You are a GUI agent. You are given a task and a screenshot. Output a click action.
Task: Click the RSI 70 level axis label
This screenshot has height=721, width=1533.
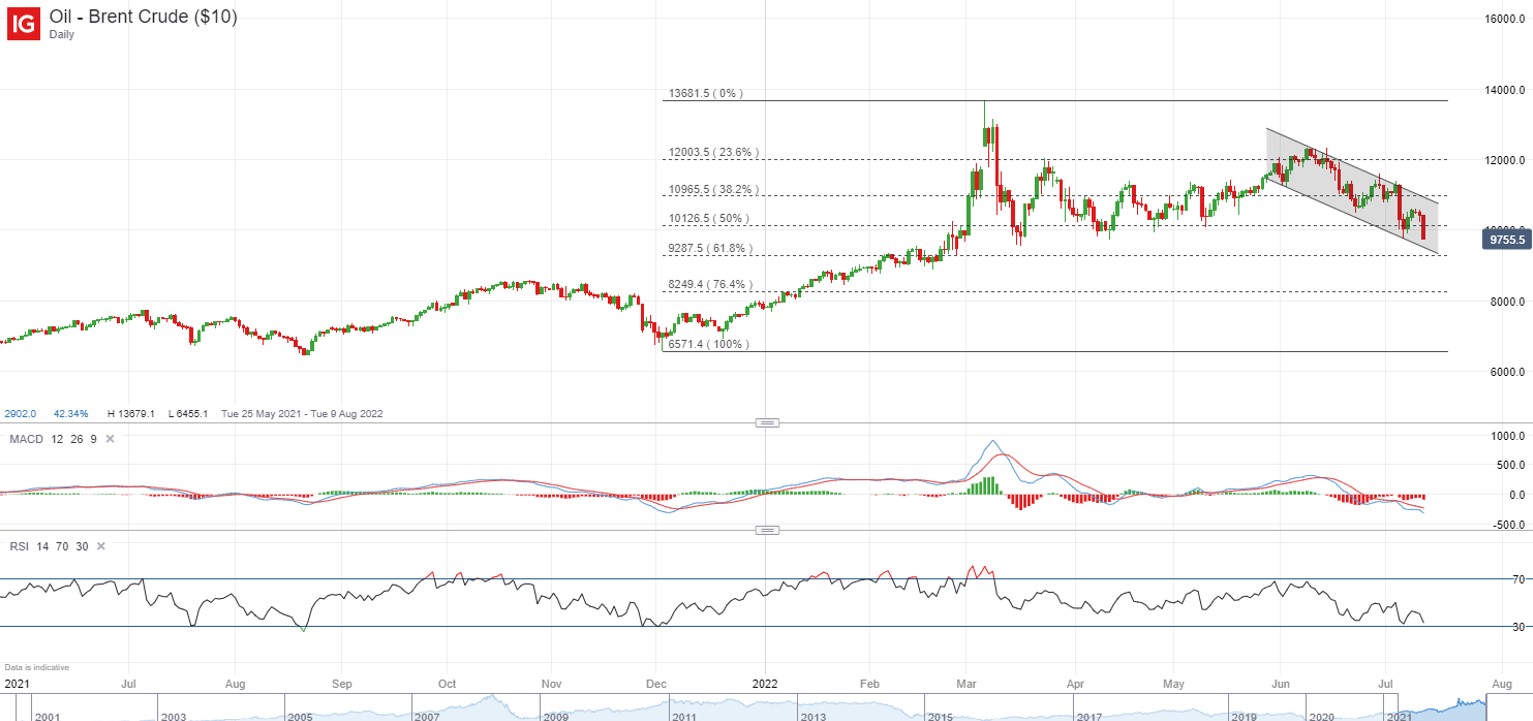pyautogui.click(x=1517, y=579)
